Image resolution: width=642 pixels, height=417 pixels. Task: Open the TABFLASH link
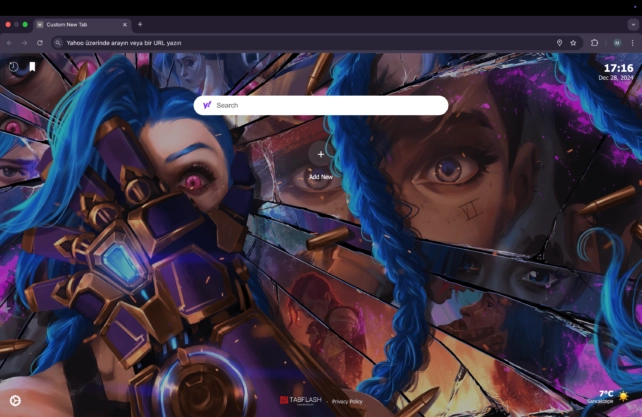click(x=301, y=400)
